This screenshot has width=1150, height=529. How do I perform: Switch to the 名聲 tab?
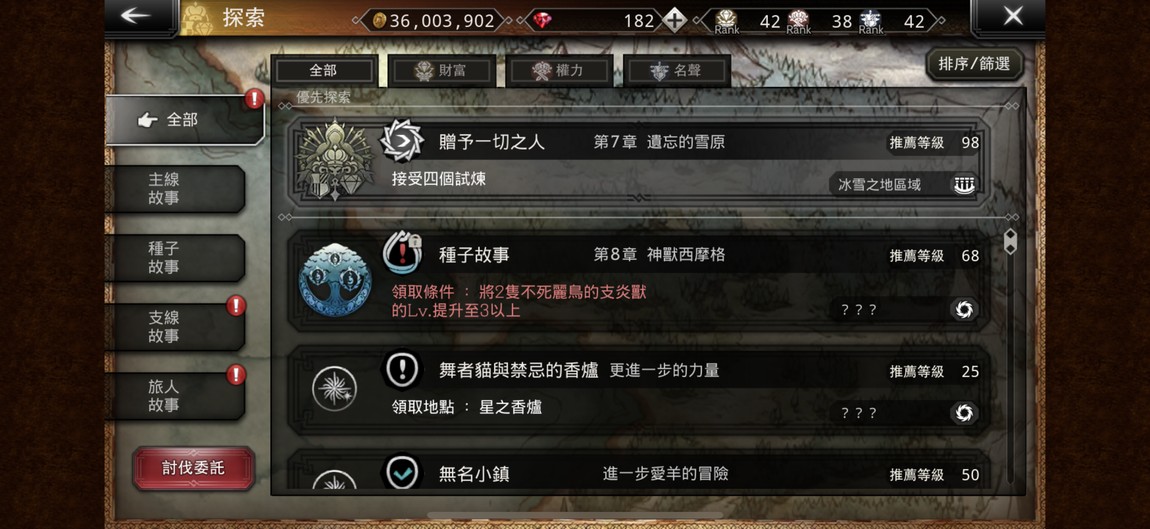pos(677,70)
